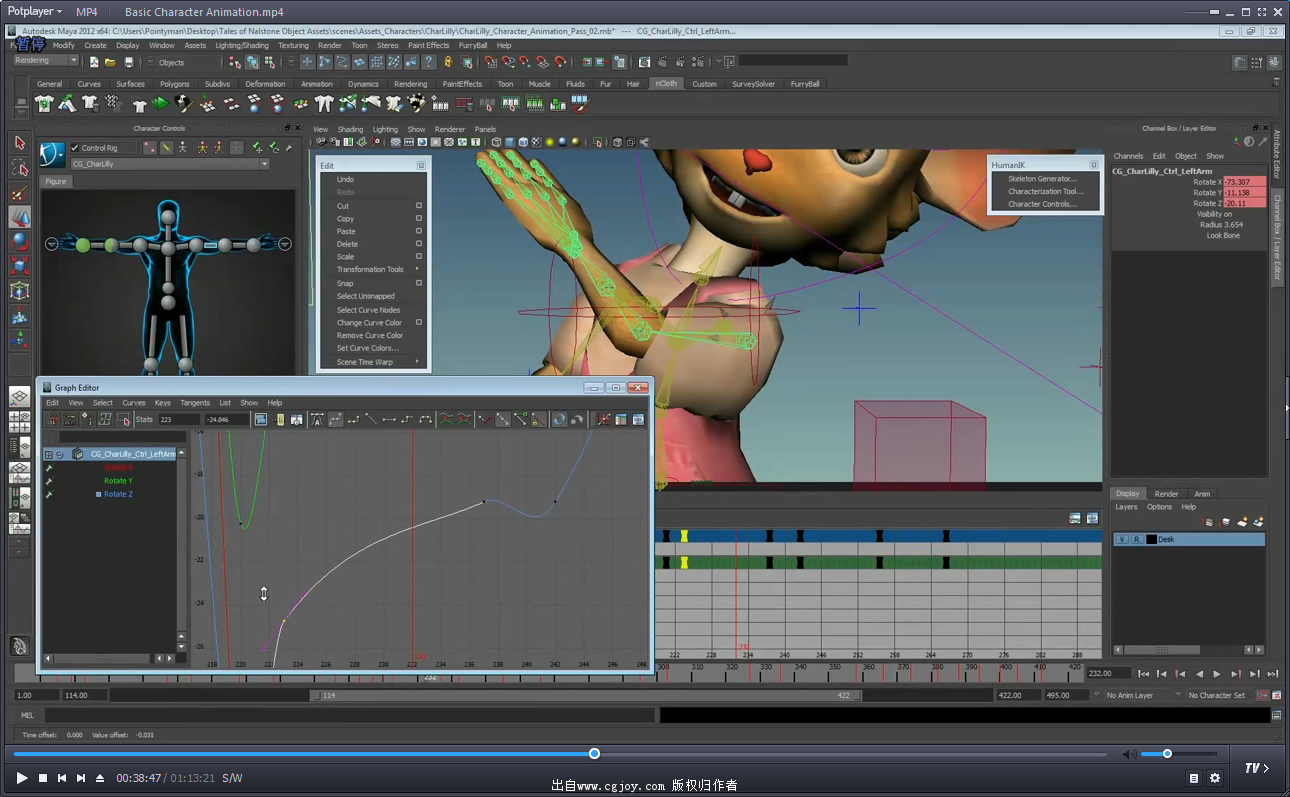This screenshot has width=1290, height=797.
Task: Open the Tangents menu in Graph Editor
Action: pos(195,403)
